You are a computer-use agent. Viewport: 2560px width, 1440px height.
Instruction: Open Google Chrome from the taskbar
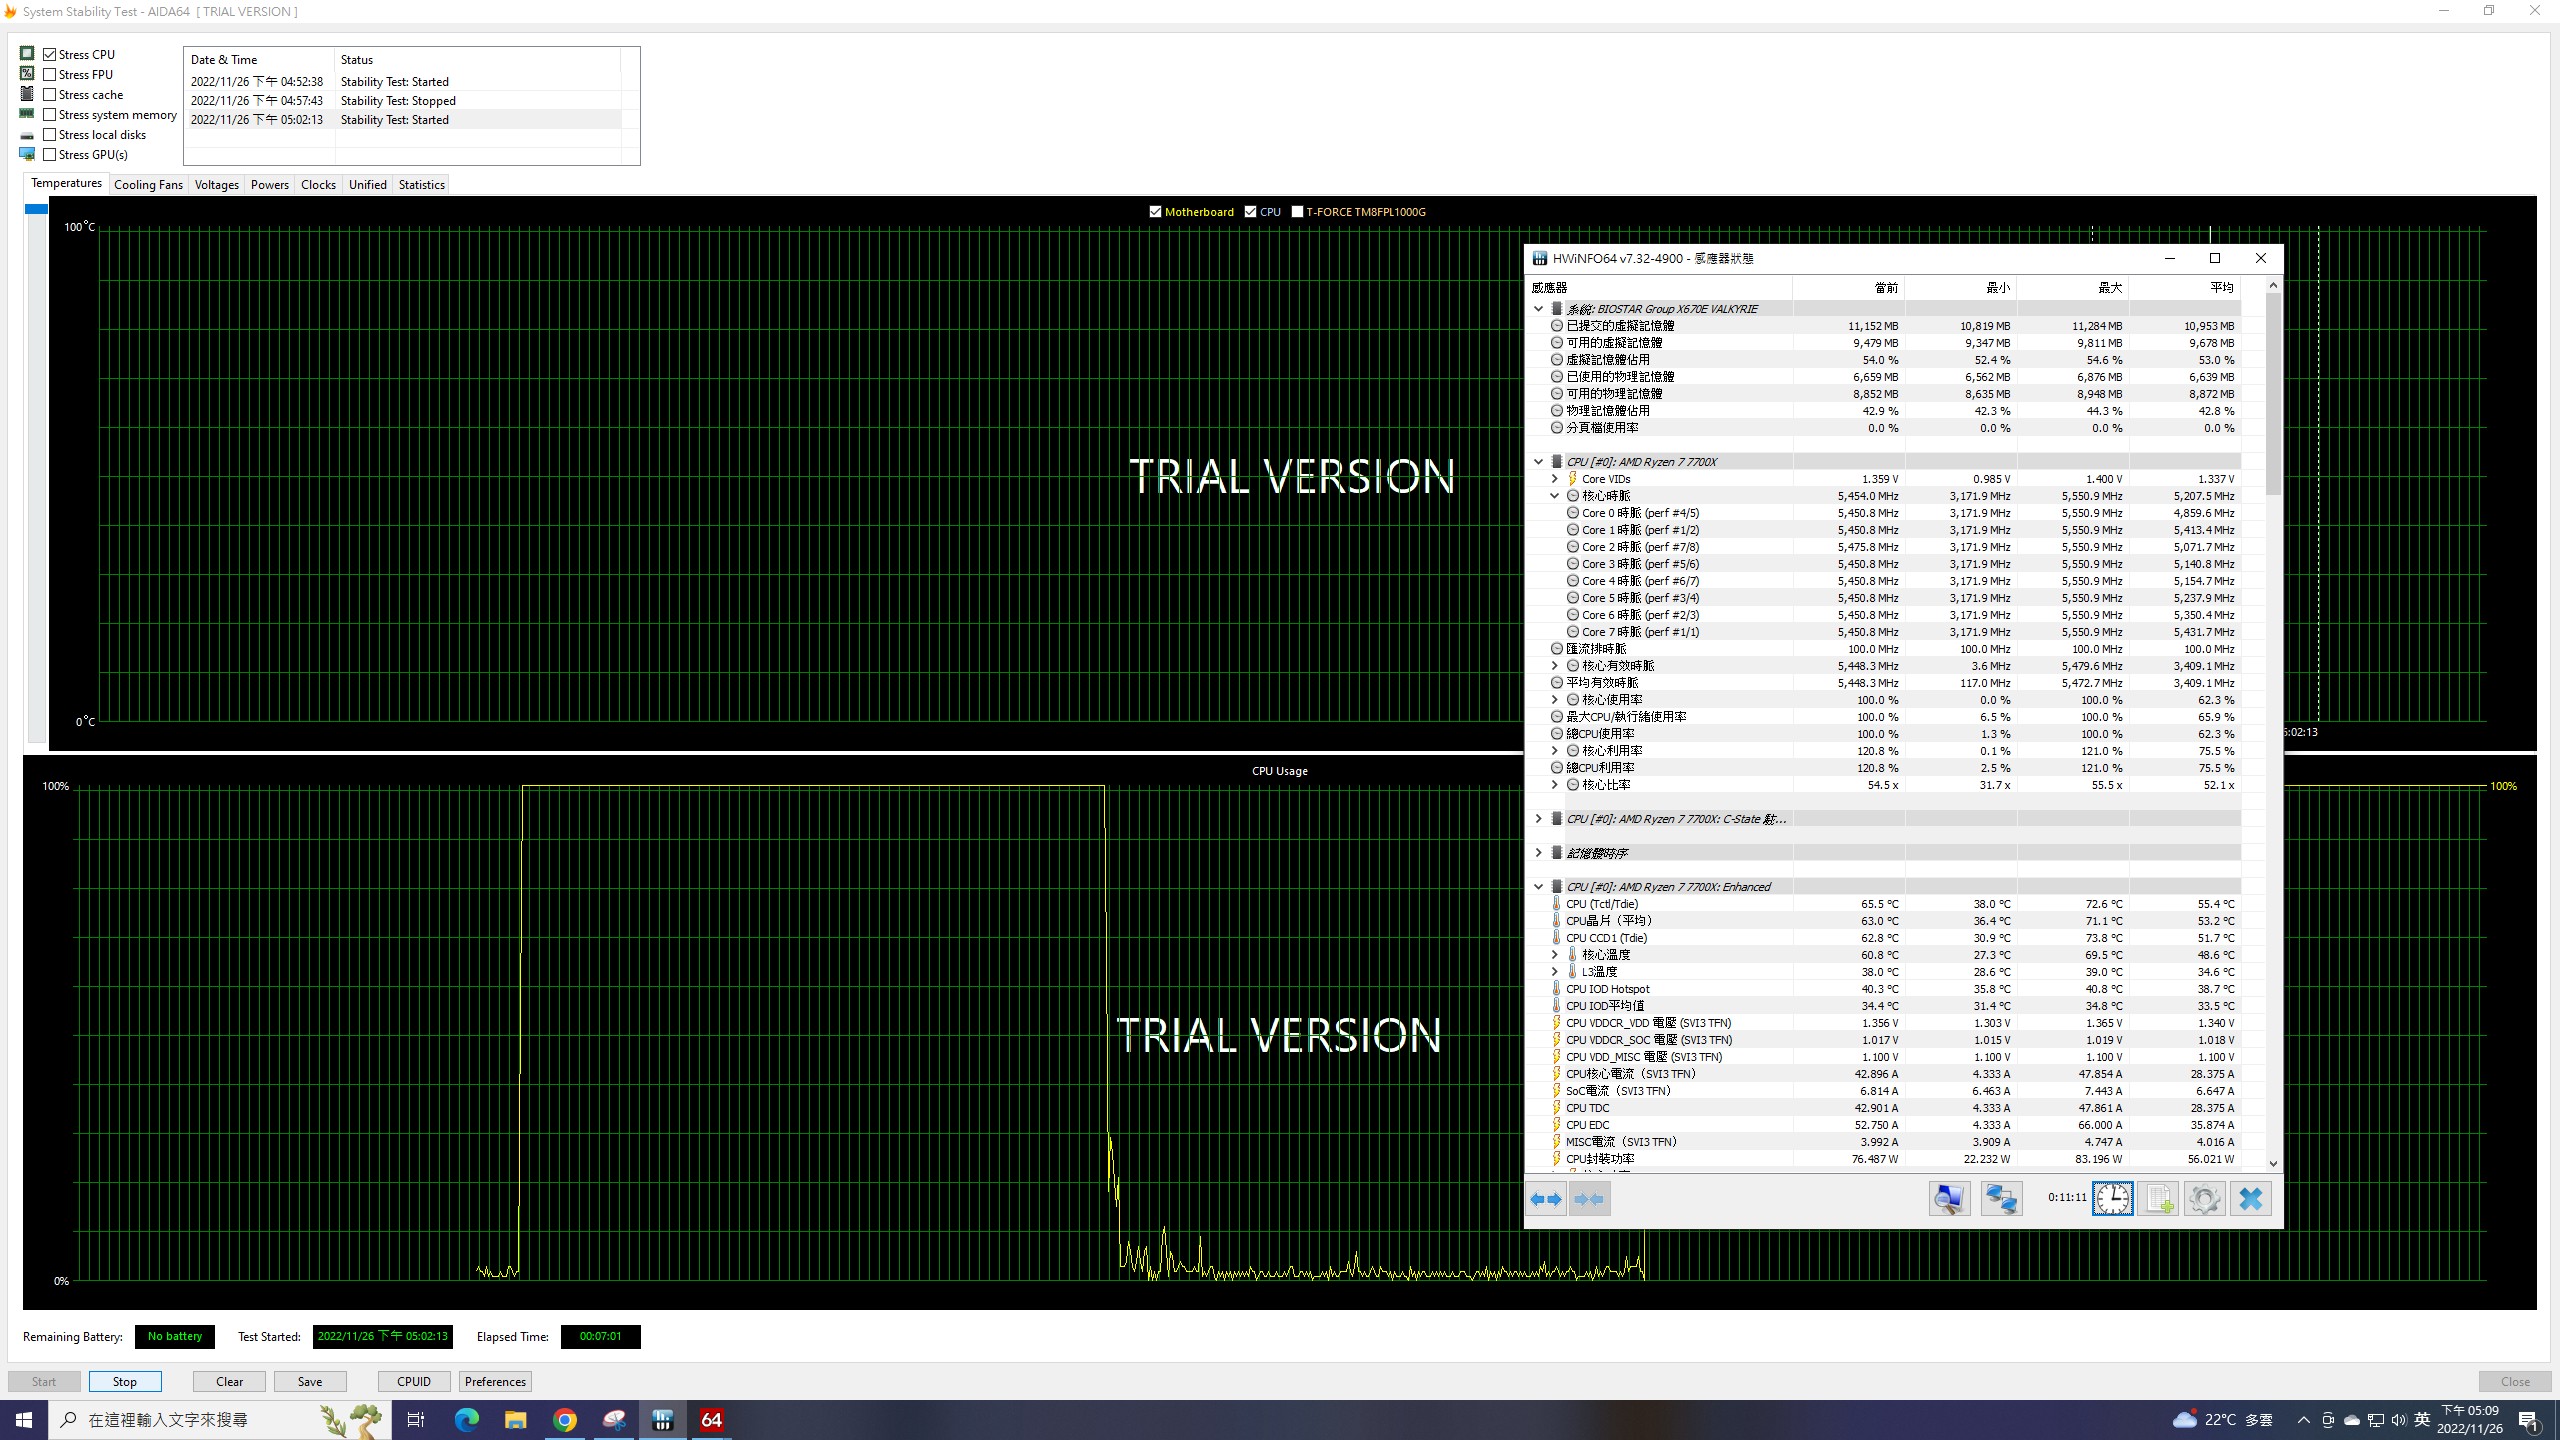pyautogui.click(x=564, y=1419)
